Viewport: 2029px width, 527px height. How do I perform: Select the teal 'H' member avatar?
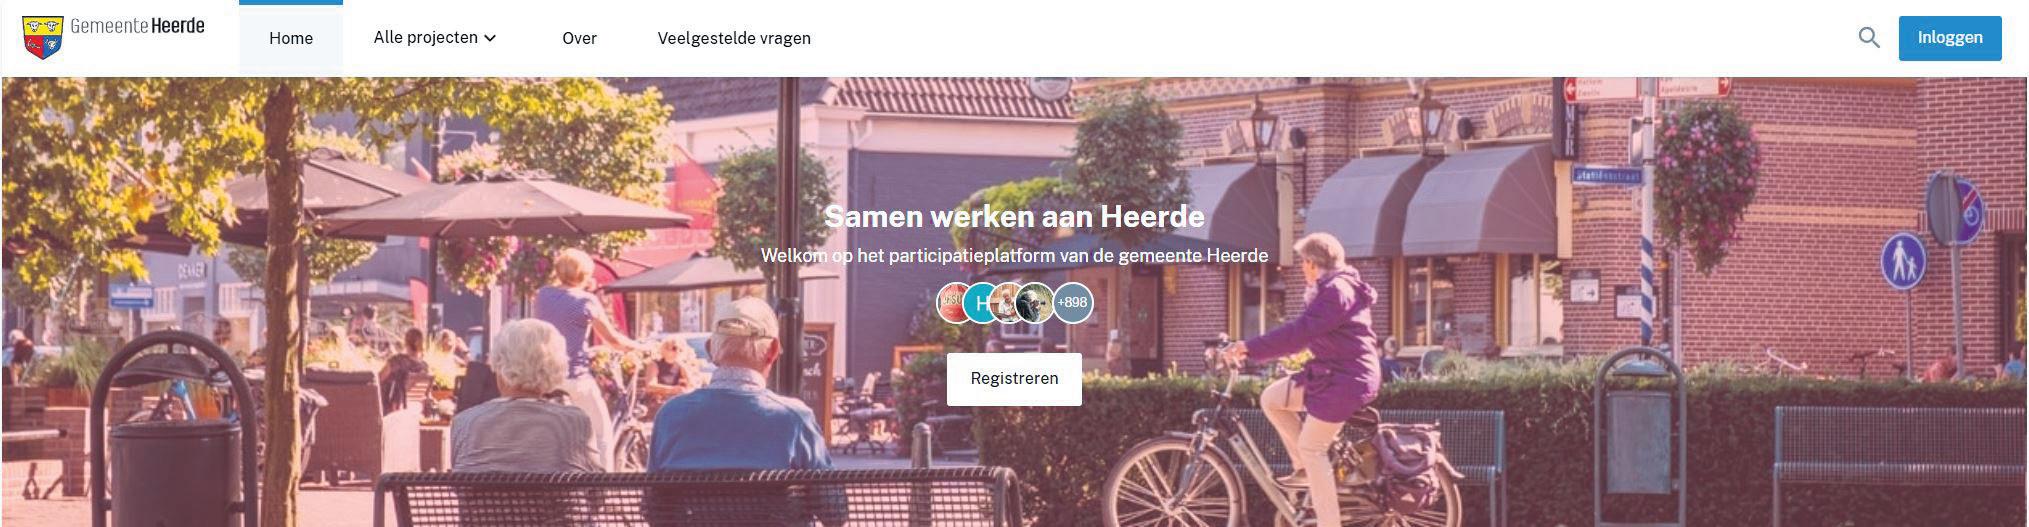[x=982, y=302]
